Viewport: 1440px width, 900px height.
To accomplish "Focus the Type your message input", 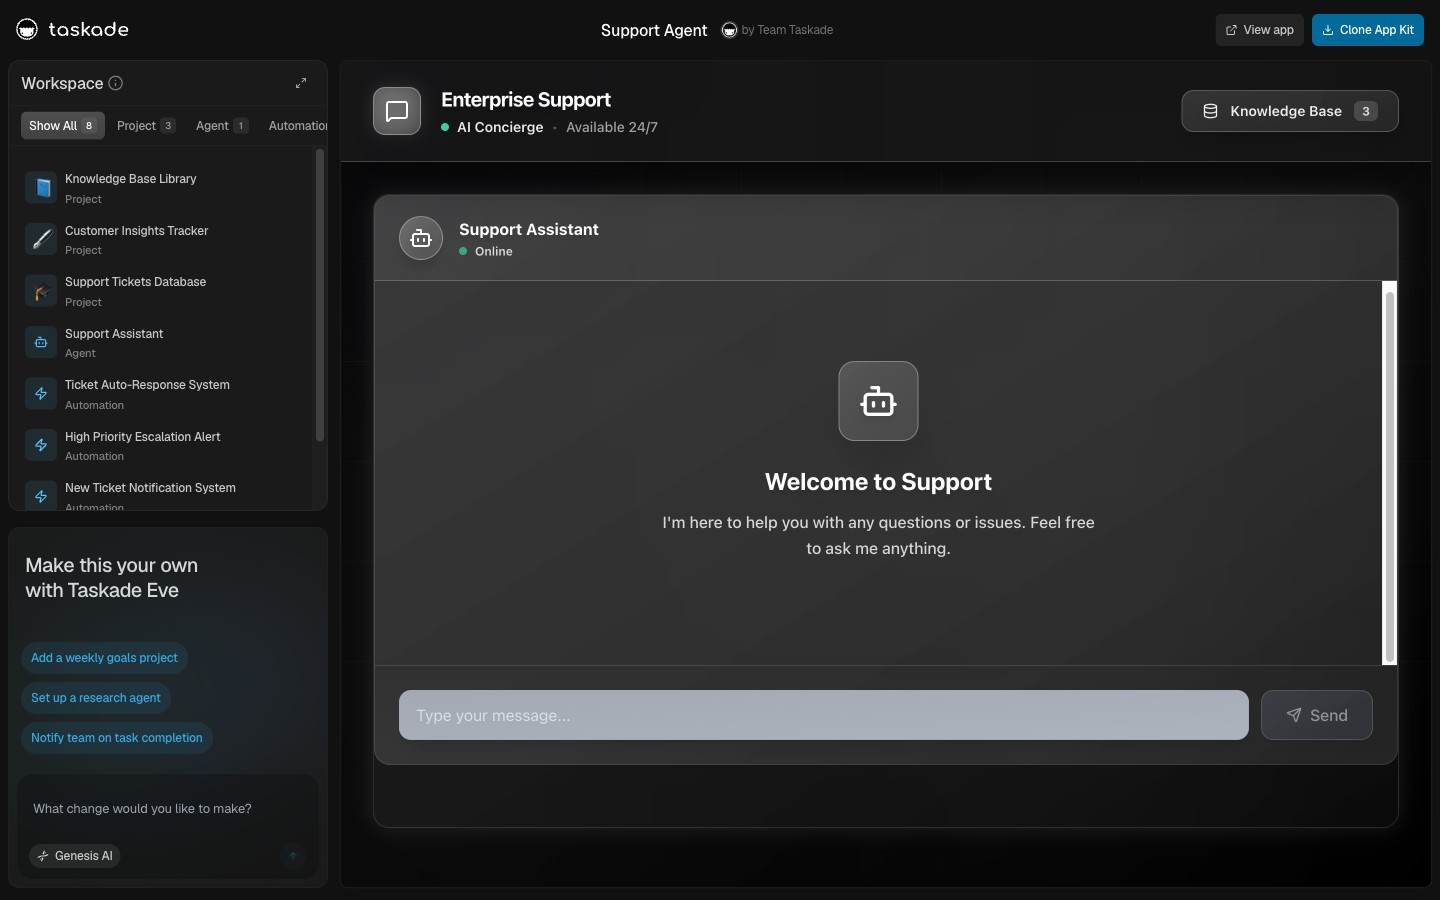I will (x=824, y=715).
